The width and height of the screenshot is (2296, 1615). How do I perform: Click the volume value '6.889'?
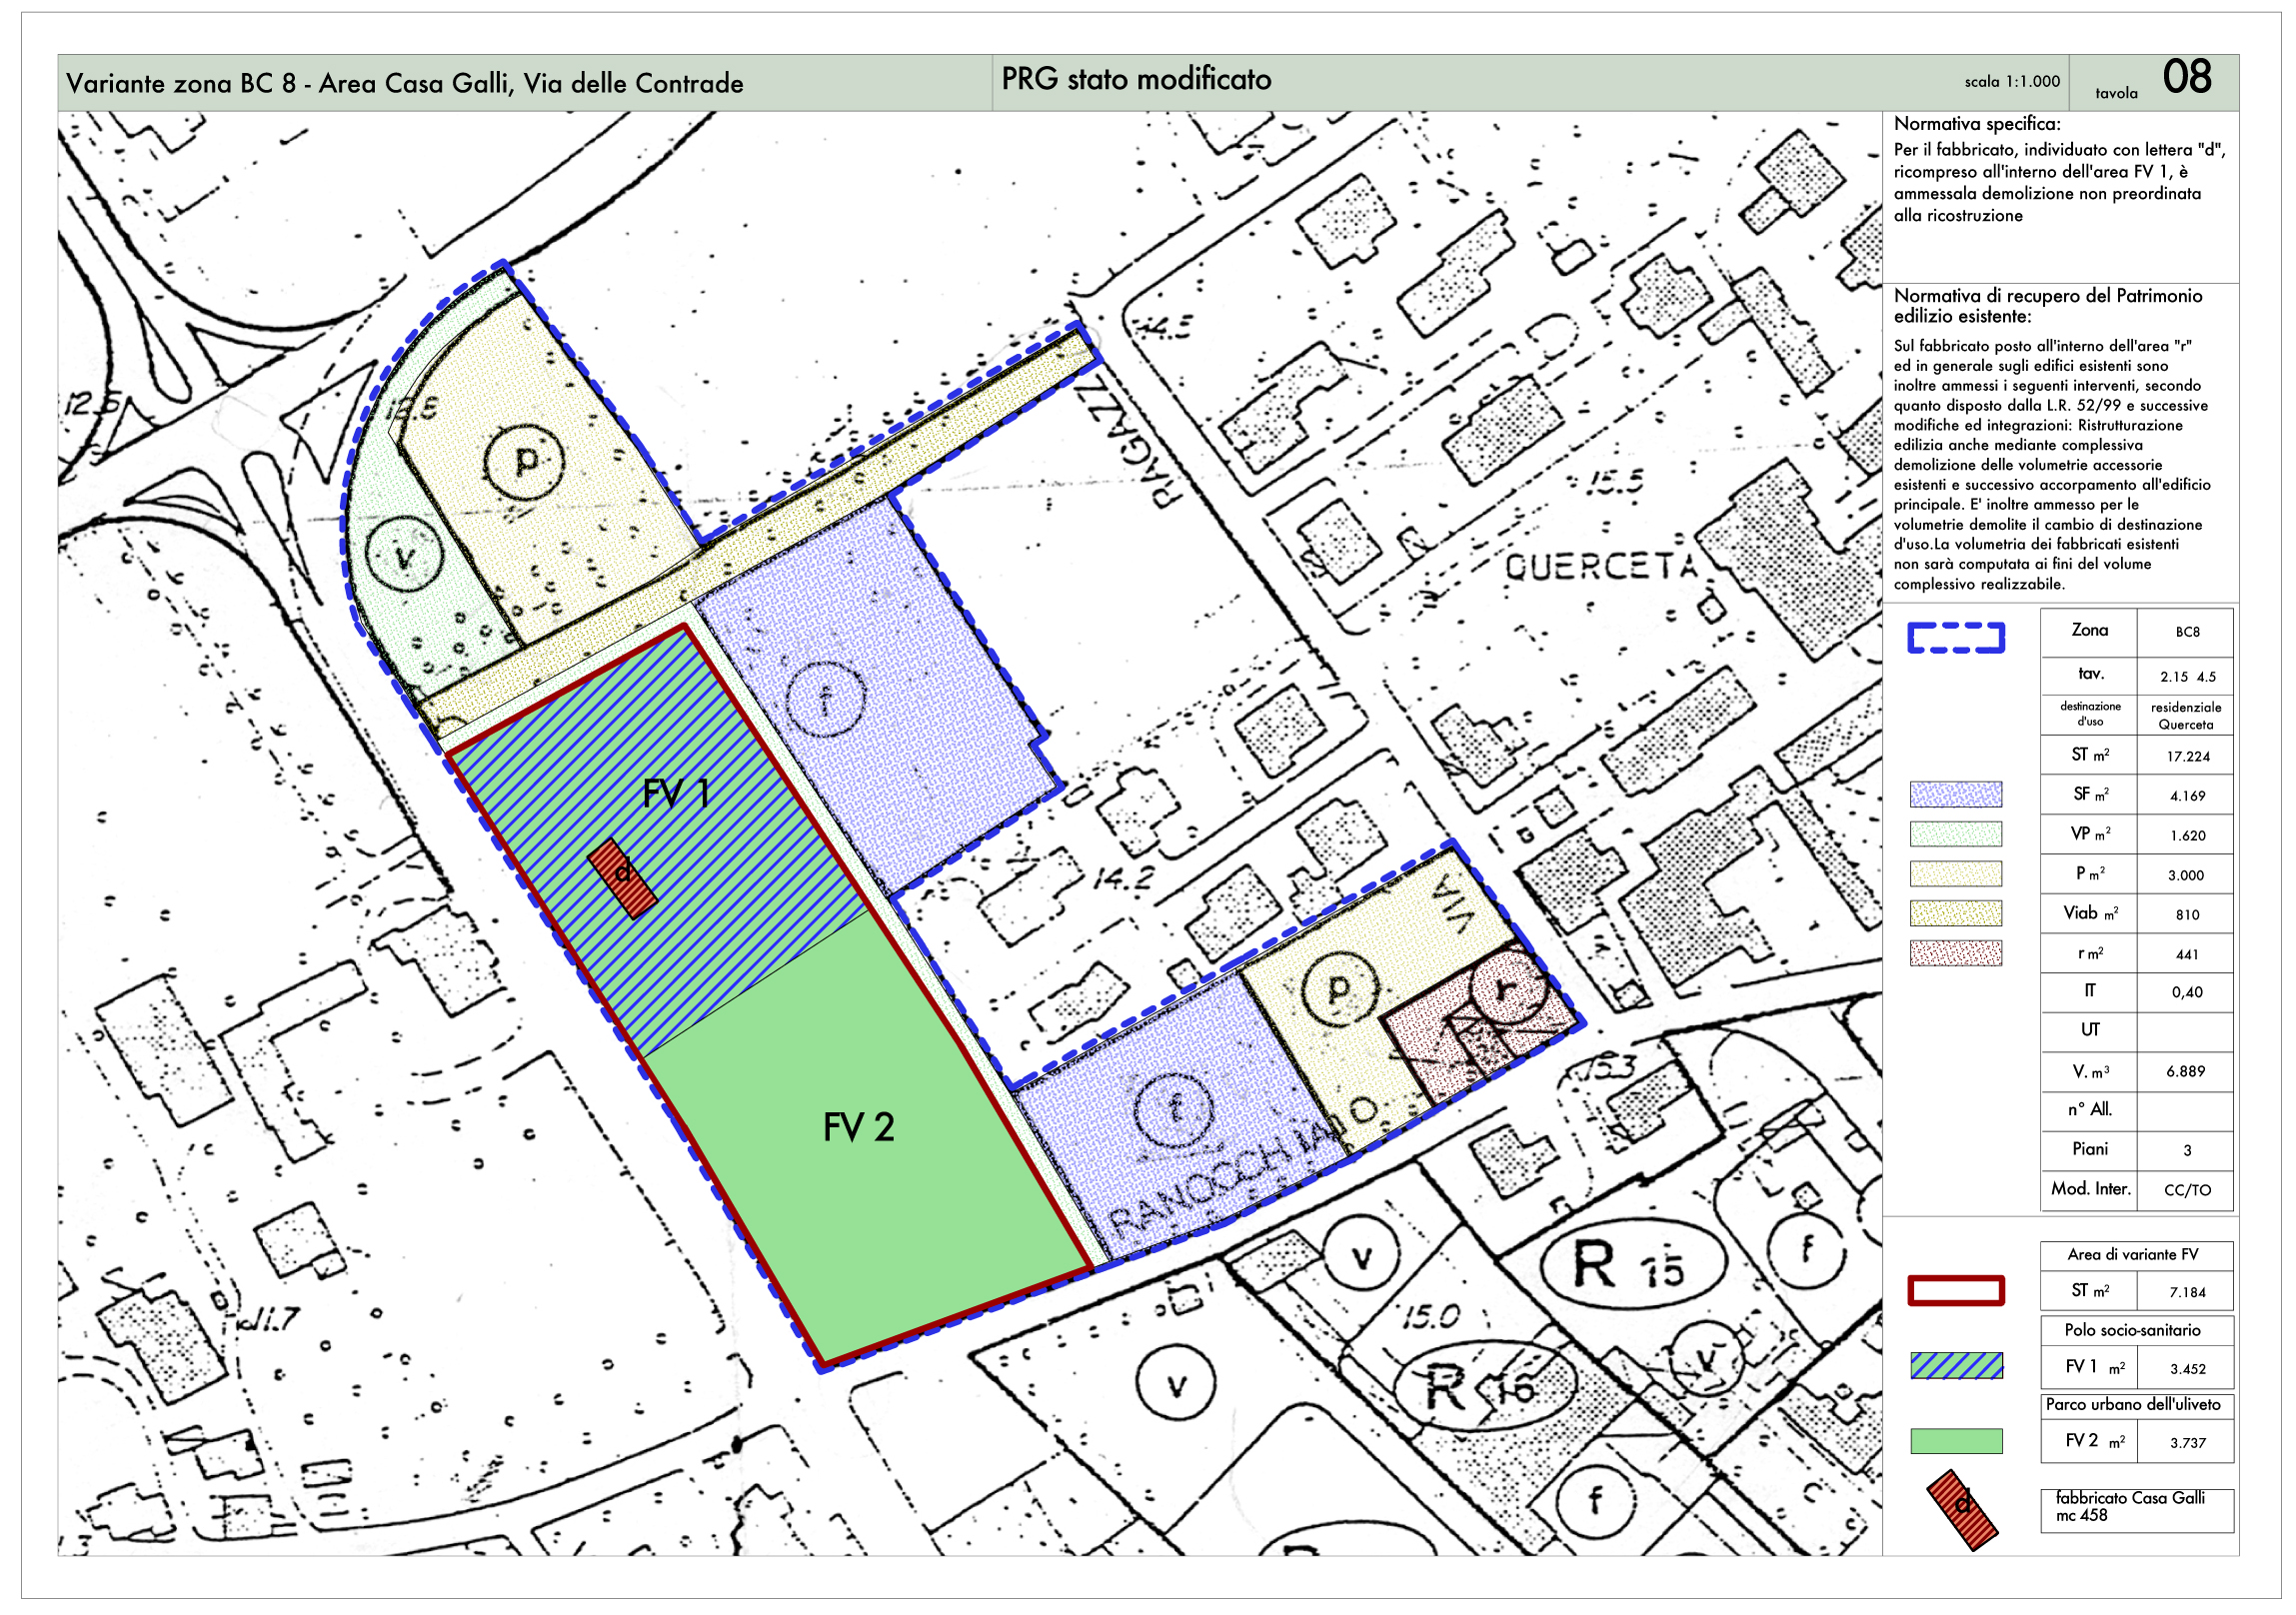(x=2187, y=1071)
